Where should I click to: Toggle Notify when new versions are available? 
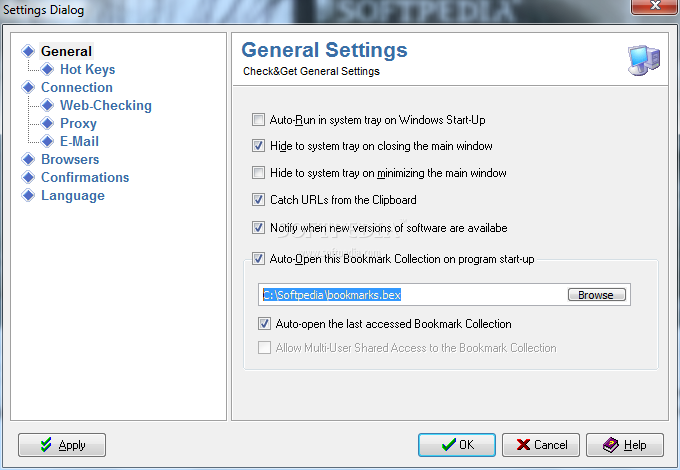point(258,227)
